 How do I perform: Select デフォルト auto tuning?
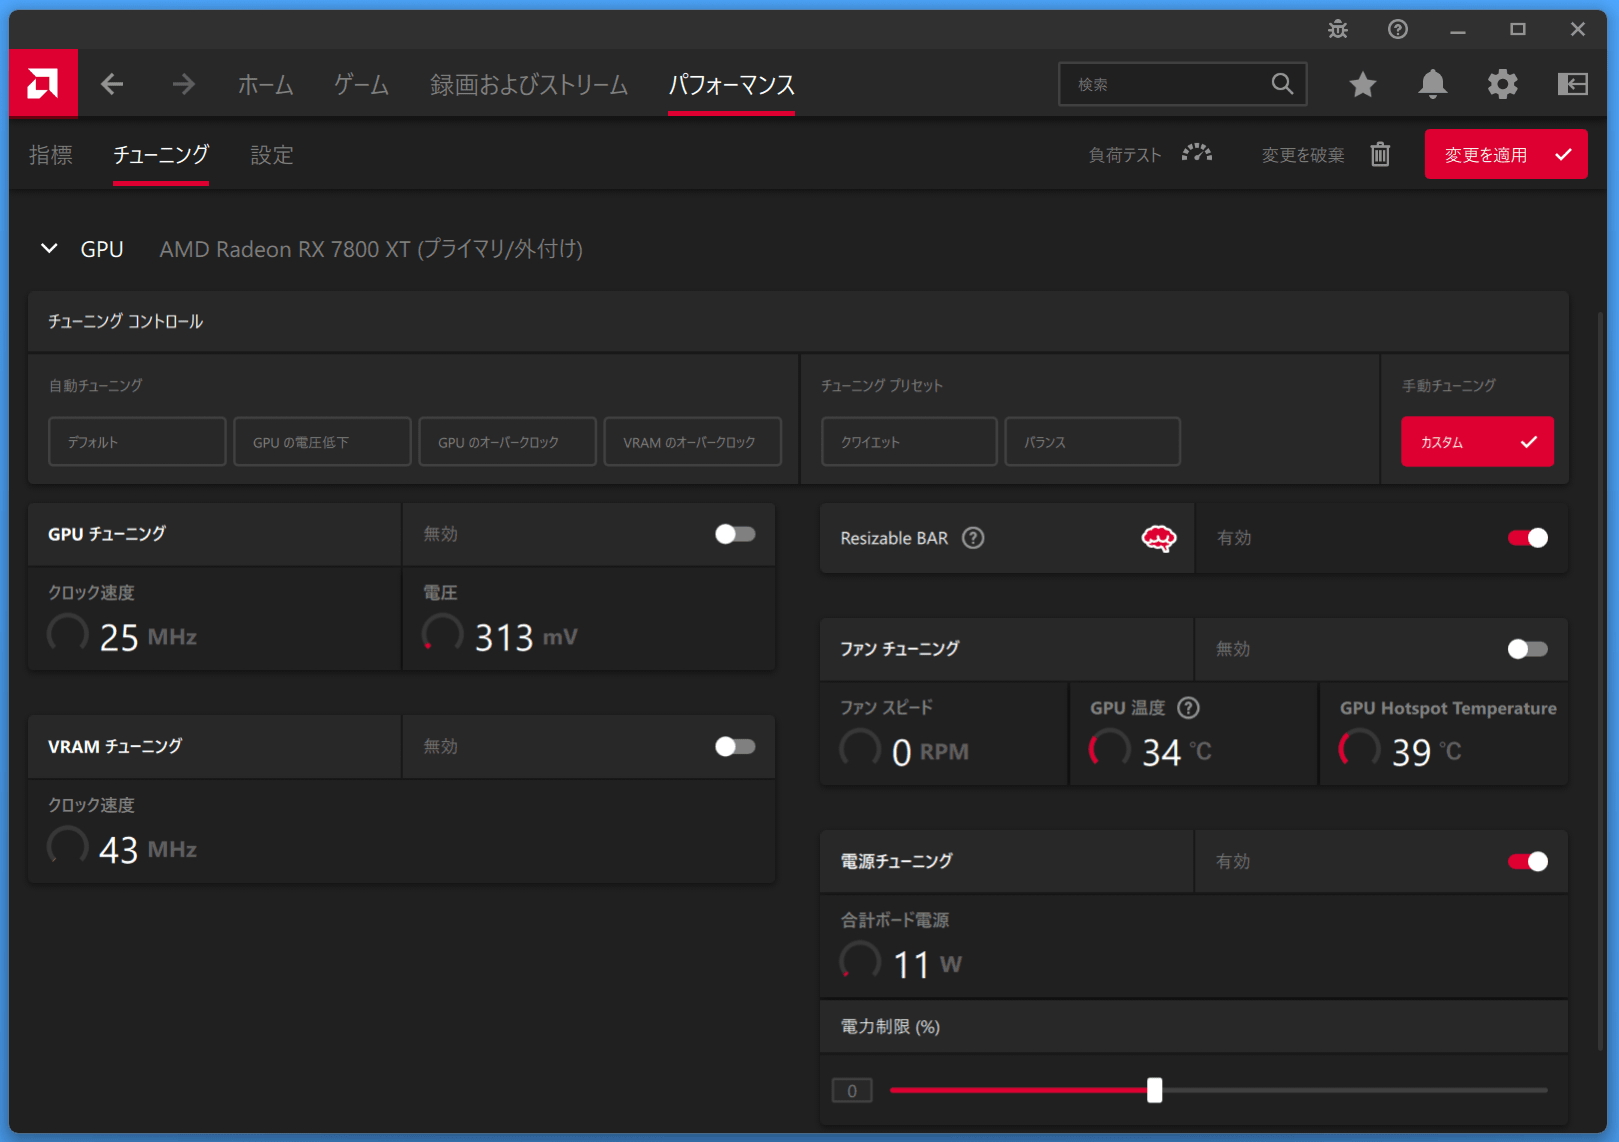click(x=137, y=441)
